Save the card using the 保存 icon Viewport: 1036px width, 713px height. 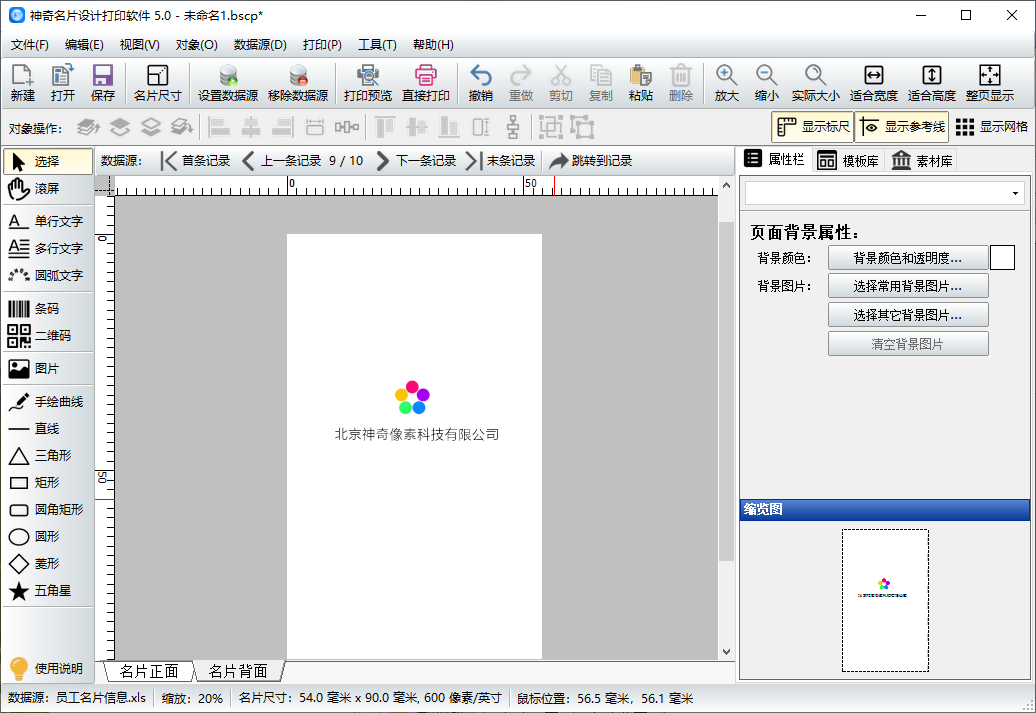point(102,83)
